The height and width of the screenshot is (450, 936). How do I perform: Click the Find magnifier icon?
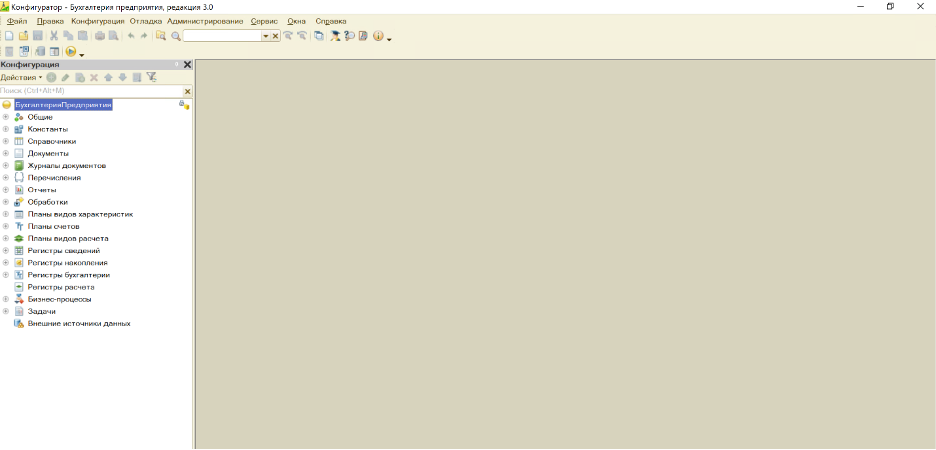click(x=176, y=36)
